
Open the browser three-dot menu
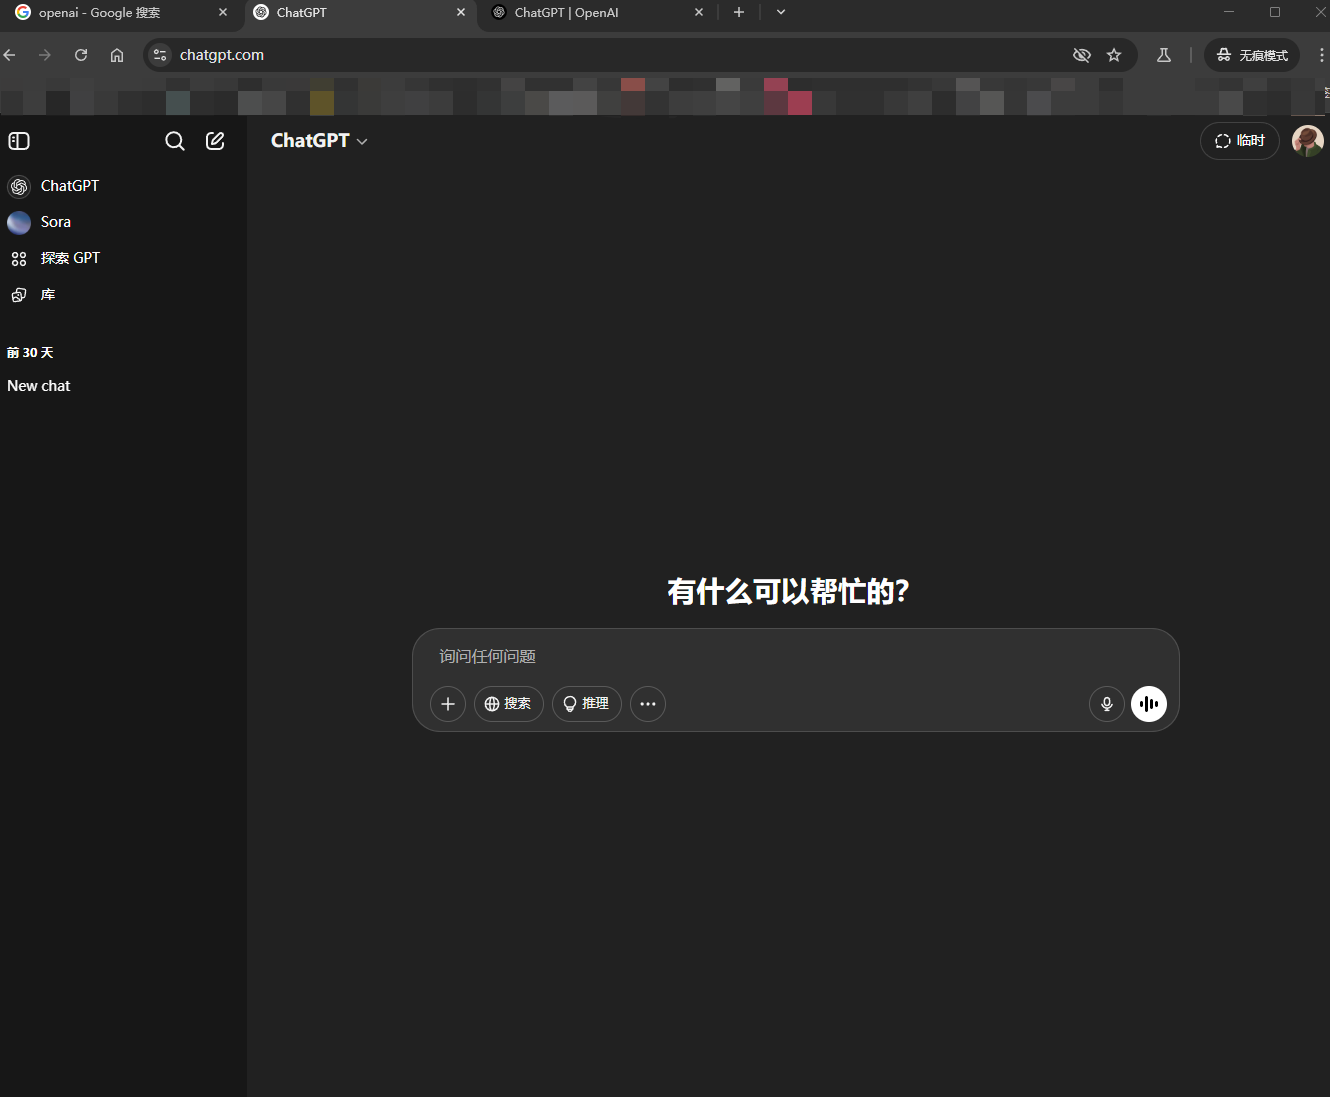point(1321,55)
